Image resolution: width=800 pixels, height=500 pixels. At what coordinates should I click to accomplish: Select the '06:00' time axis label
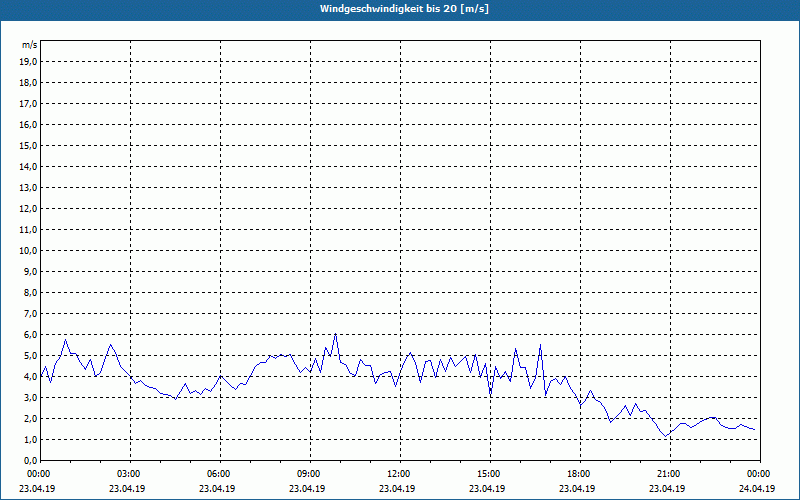click(217, 474)
